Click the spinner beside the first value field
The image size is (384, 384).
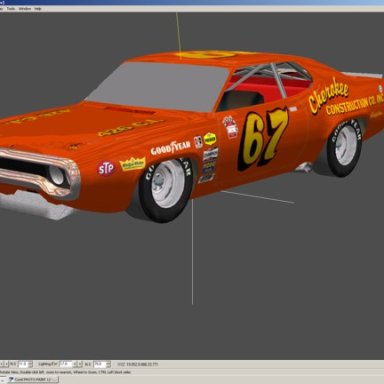30,364
